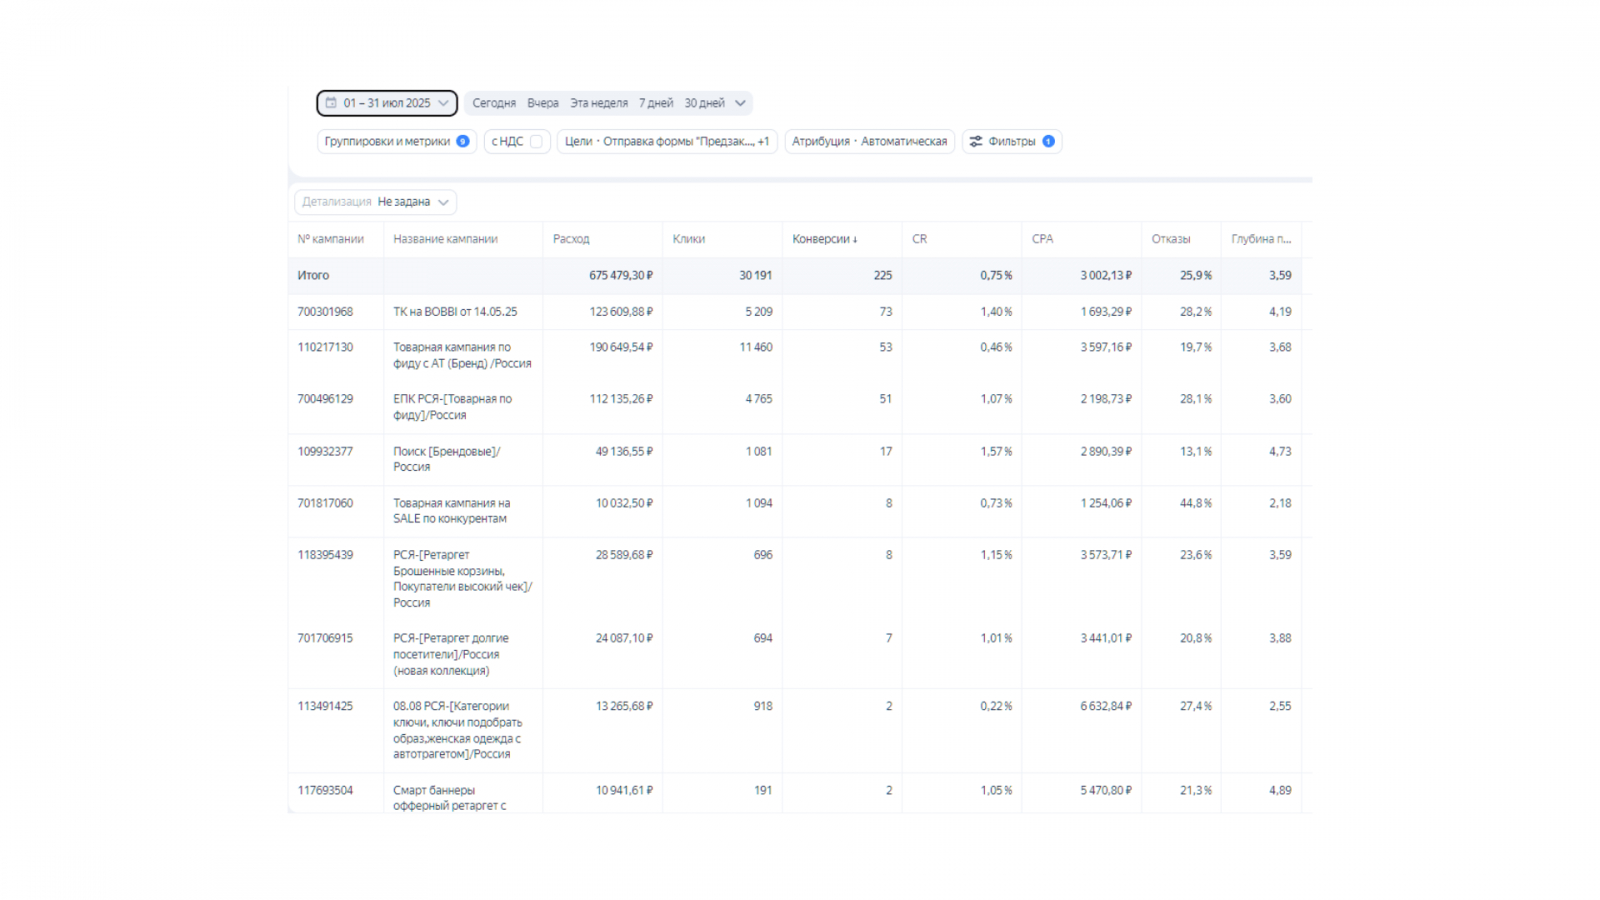The width and height of the screenshot is (1600, 900).
Task: Sort table by CPA column header
Action: [1042, 239]
